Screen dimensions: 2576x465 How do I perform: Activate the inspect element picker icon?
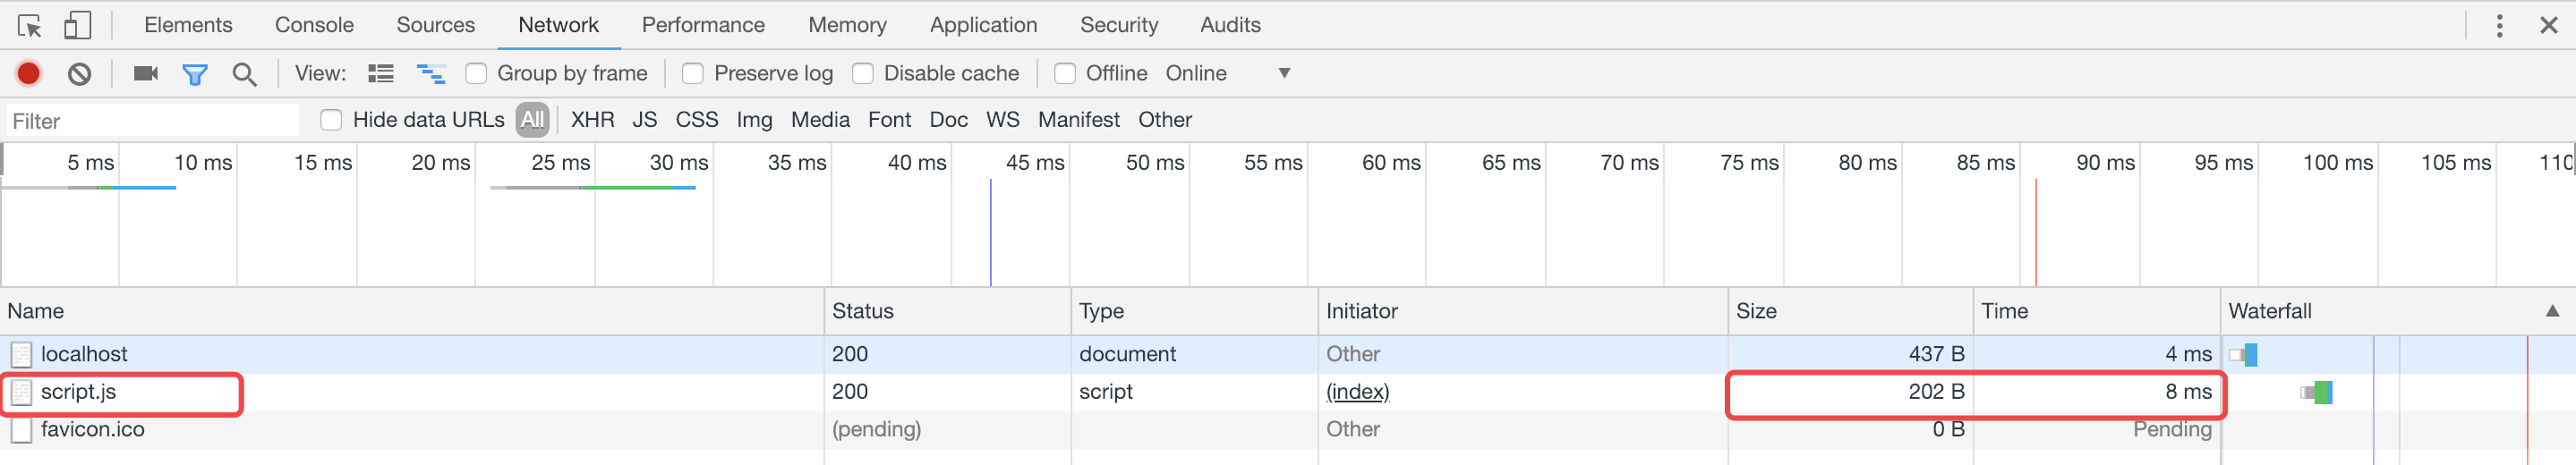pyautogui.click(x=29, y=25)
